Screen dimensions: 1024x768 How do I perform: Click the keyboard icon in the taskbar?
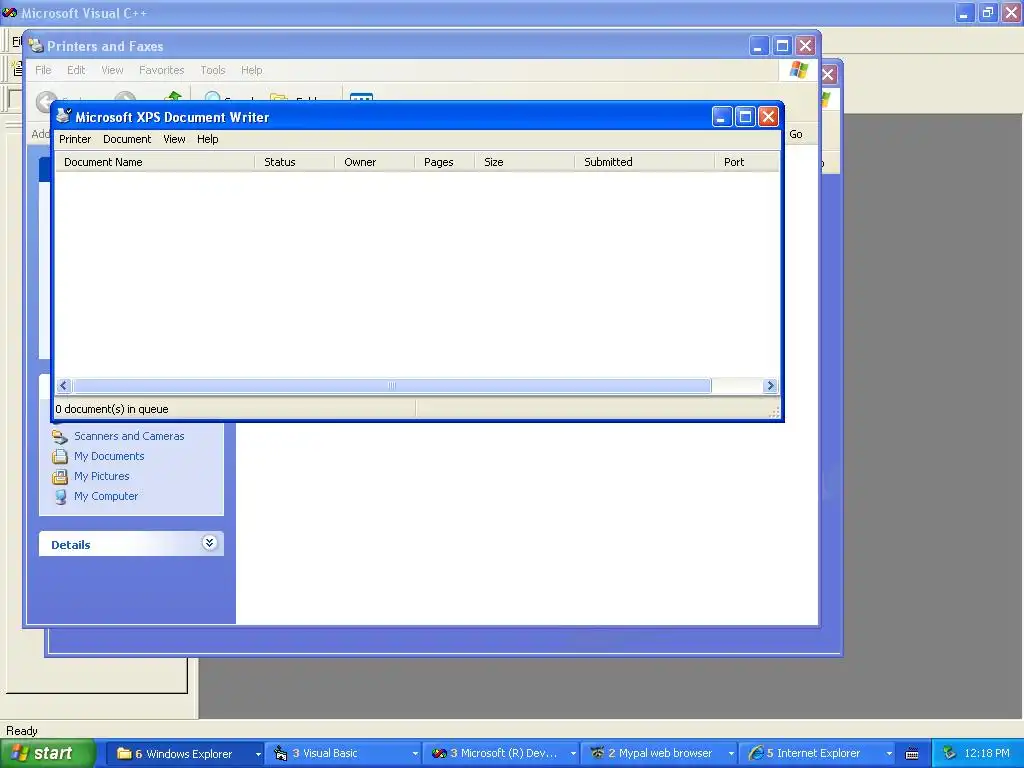(x=912, y=754)
